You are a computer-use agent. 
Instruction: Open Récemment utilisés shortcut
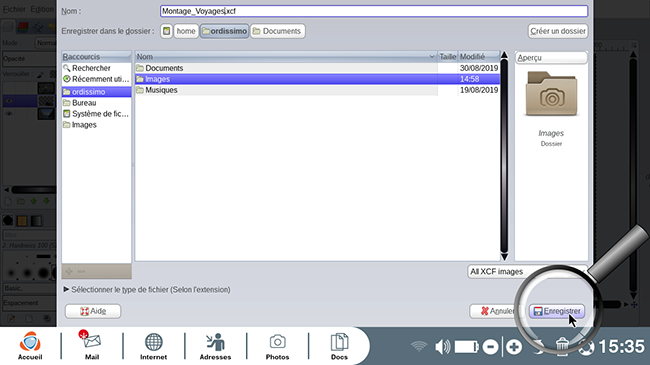[x=96, y=79]
